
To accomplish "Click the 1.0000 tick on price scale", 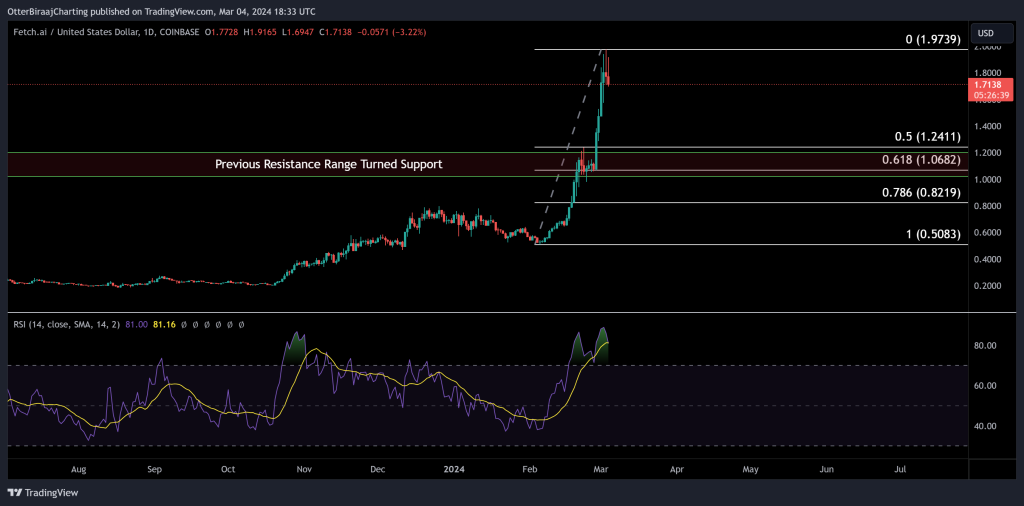I will 987,180.
